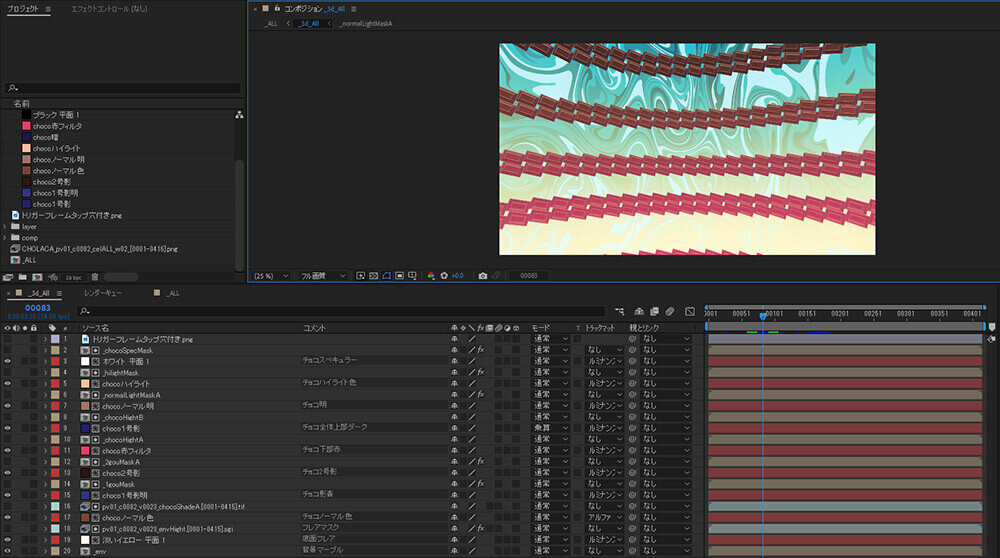Toggle Shy layers hide switch in timeline
The width and height of the screenshot is (1000, 558).
[x=639, y=311]
